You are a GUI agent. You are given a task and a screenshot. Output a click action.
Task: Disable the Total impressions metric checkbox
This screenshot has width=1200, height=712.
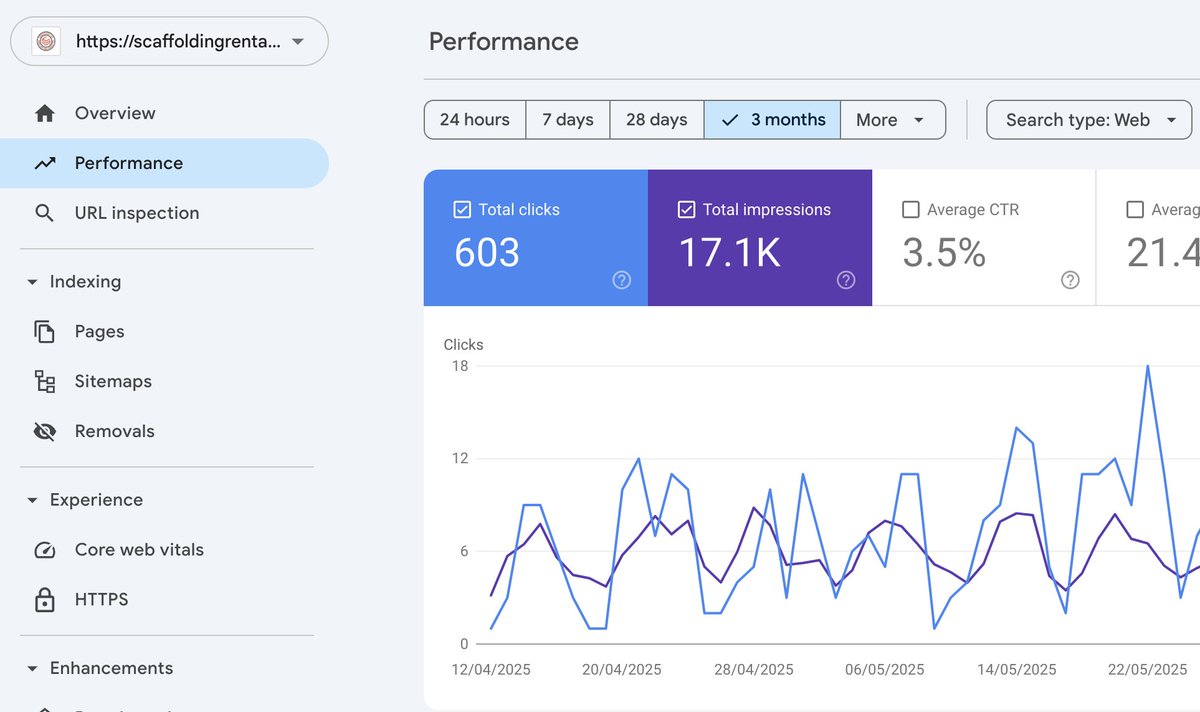pos(687,209)
